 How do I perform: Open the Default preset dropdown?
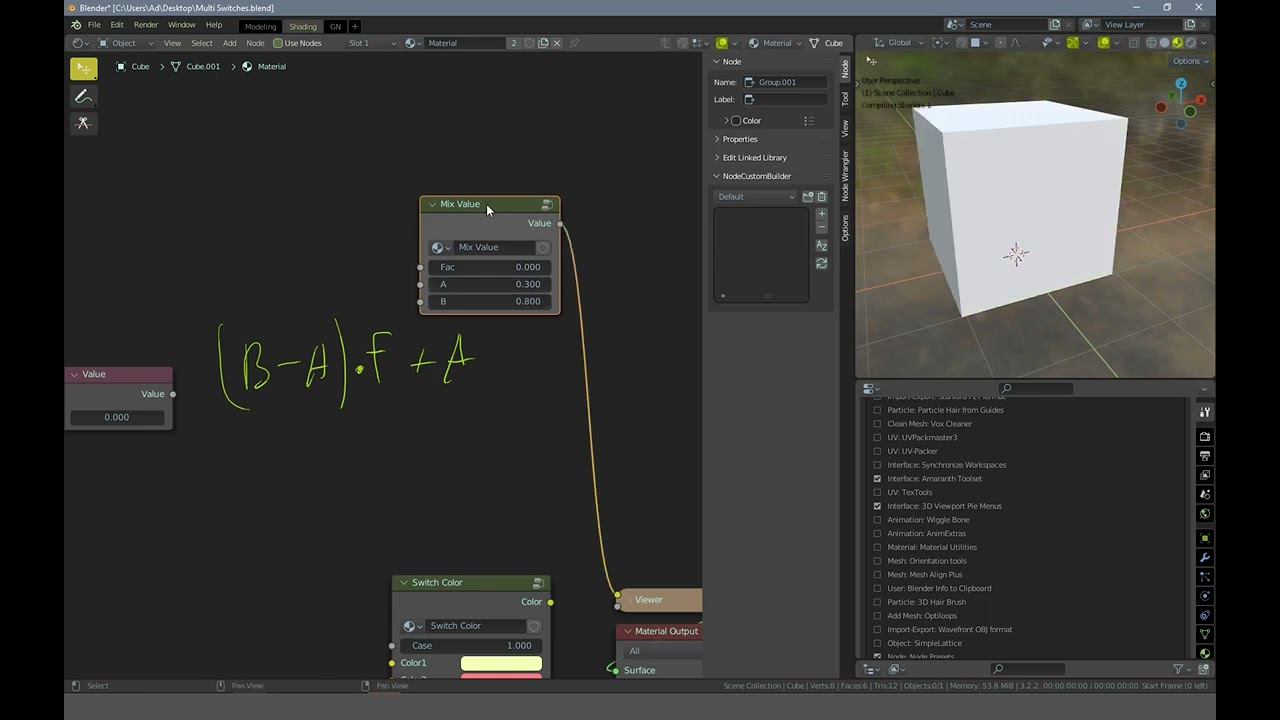[x=756, y=197]
